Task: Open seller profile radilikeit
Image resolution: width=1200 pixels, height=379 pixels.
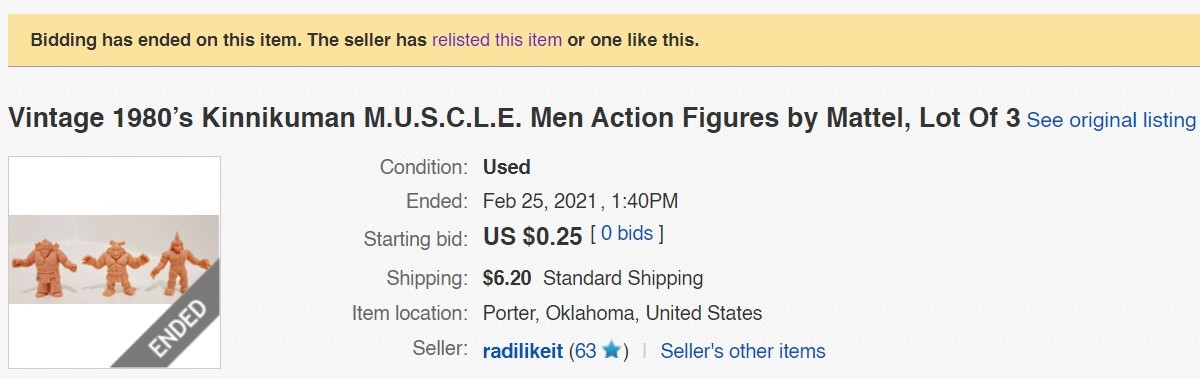Action: (522, 351)
